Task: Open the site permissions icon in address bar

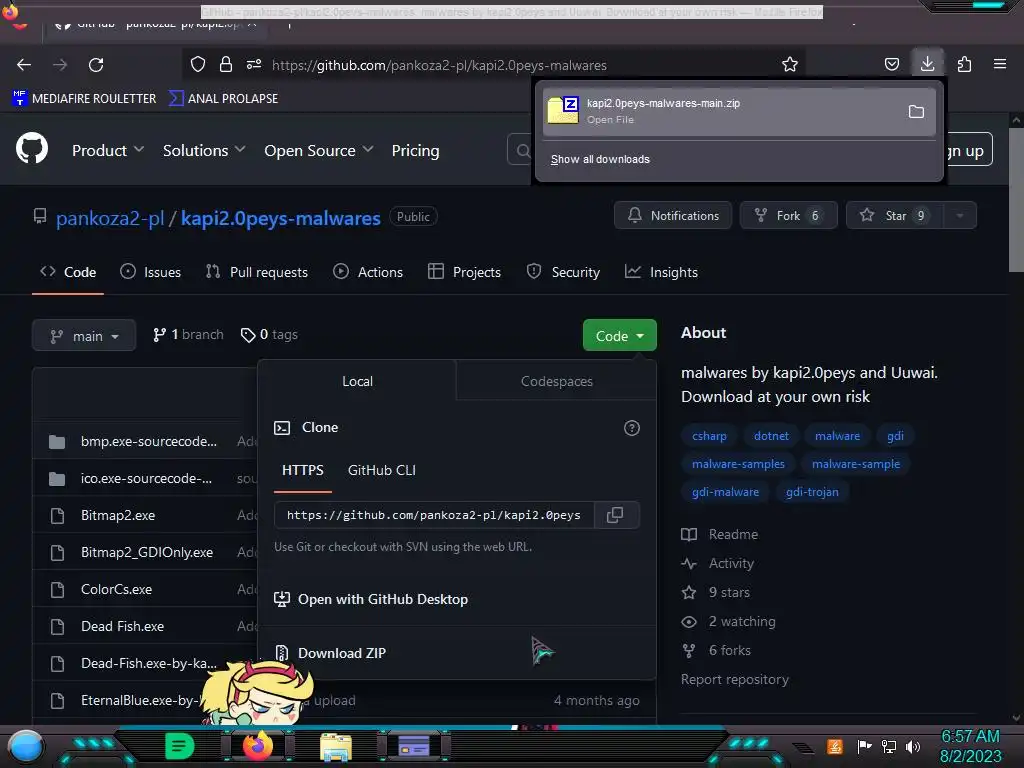Action: click(x=254, y=64)
